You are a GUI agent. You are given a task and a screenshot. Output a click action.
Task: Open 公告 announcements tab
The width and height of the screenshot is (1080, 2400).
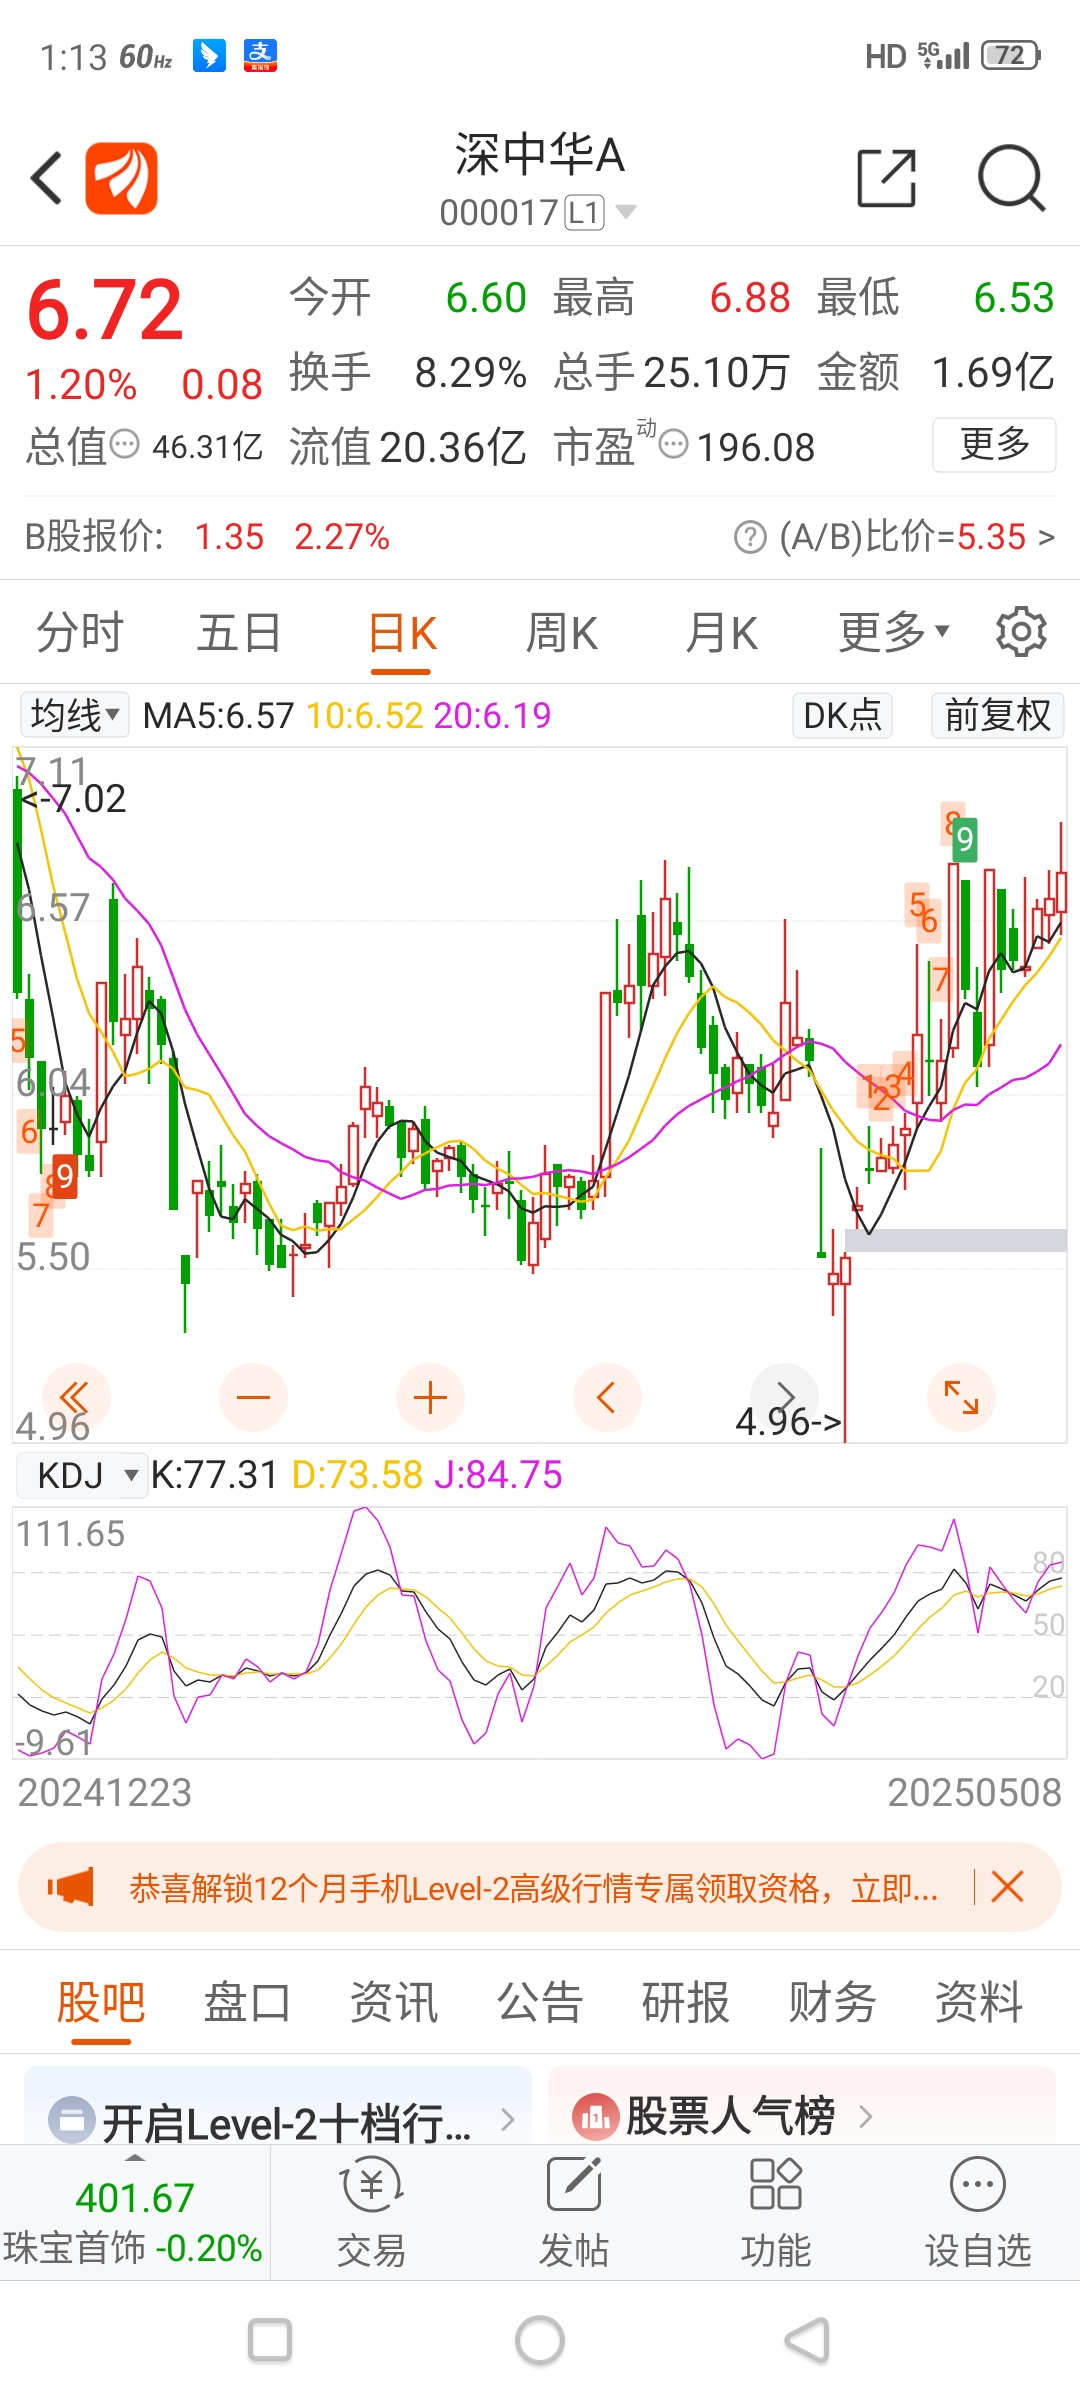tap(540, 2002)
